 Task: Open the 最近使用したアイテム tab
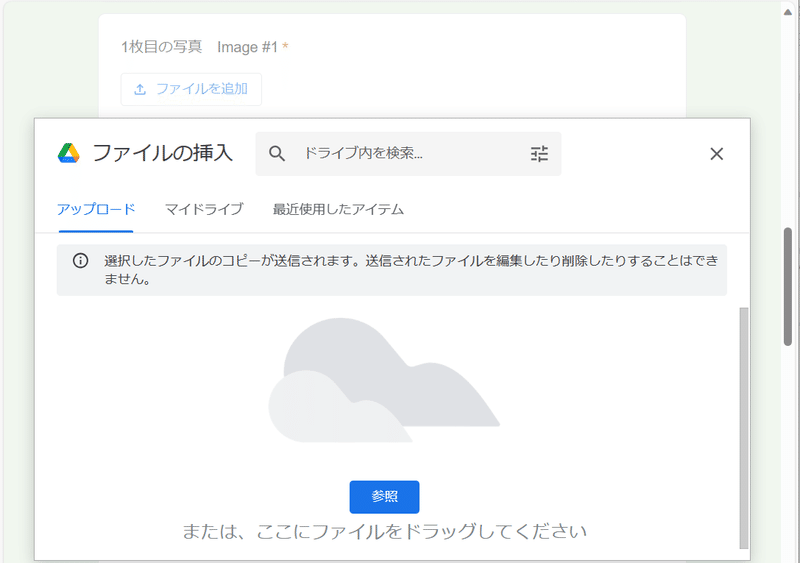[338, 209]
